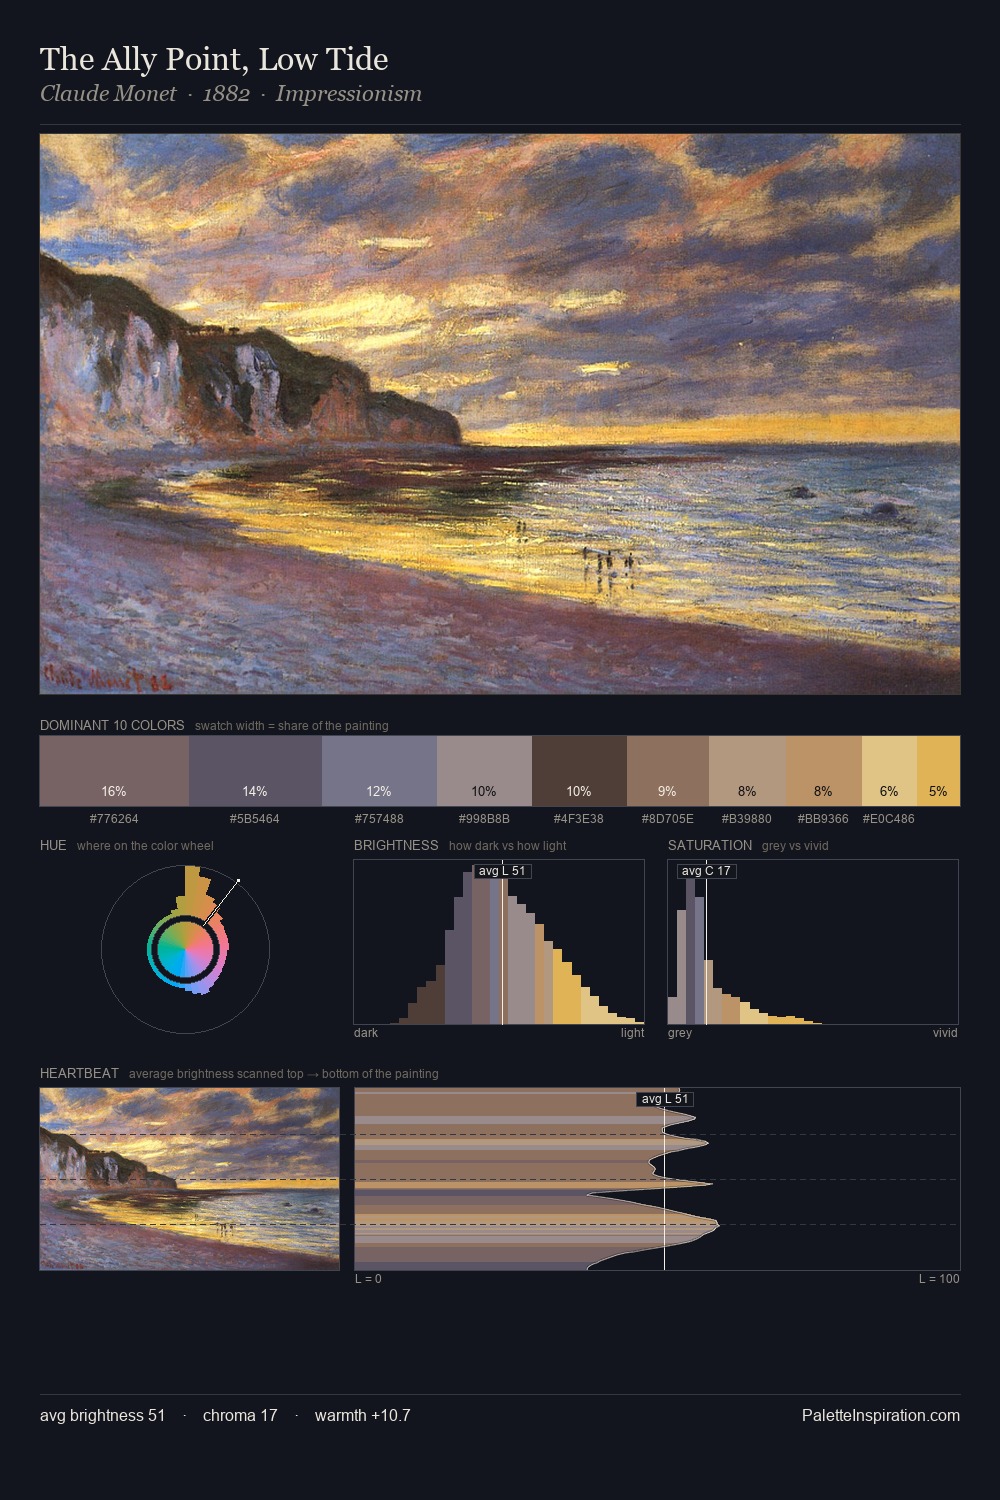Click the average brightness scanned caption
Image resolution: width=1000 pixels, height=1500 pixels.
pyautogui.click(x=284, y=1074)
